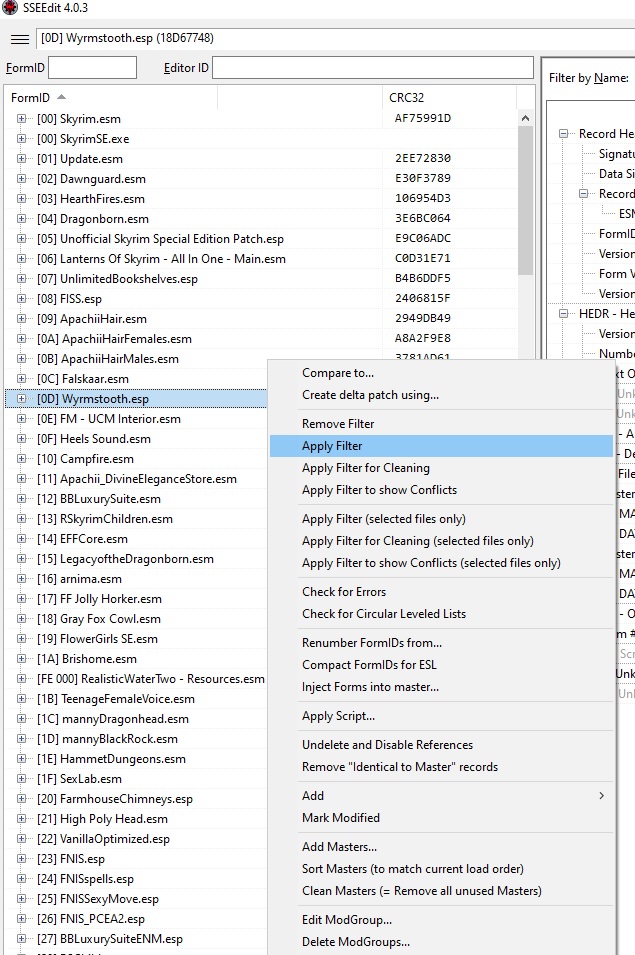The height and width of the screenshot is (955, 635).
Task: Sort by the CRC32 column header
Action: (449, 97)
